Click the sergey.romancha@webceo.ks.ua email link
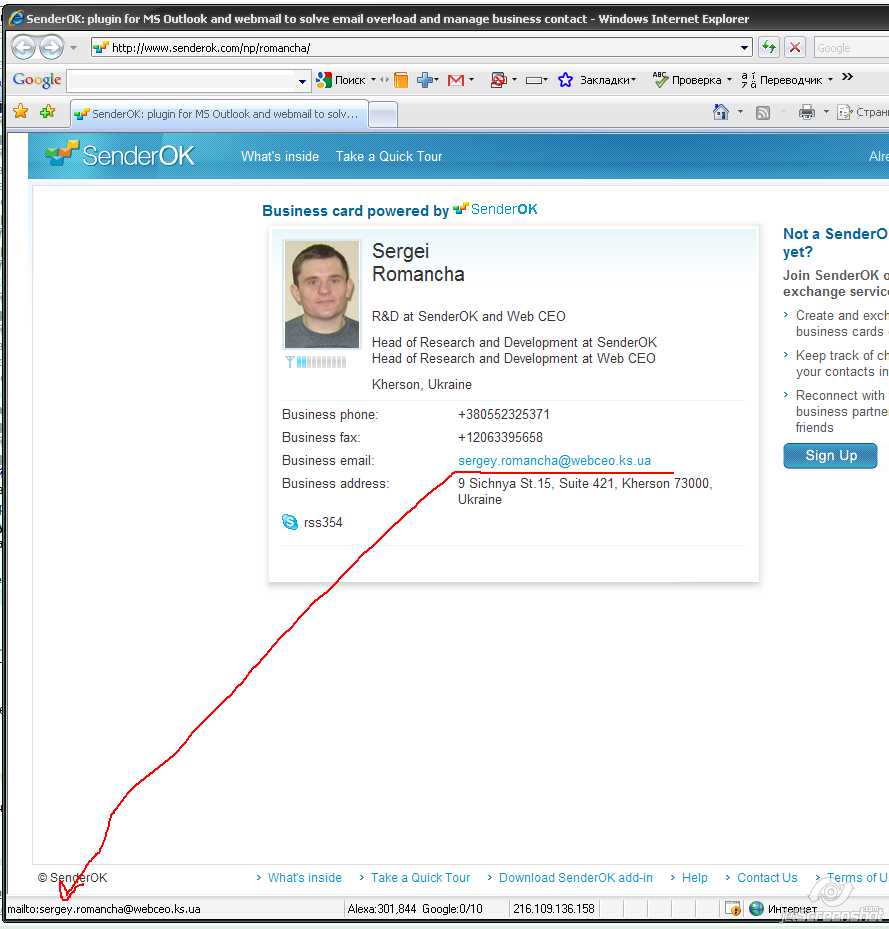 click(x=554, y=461)
